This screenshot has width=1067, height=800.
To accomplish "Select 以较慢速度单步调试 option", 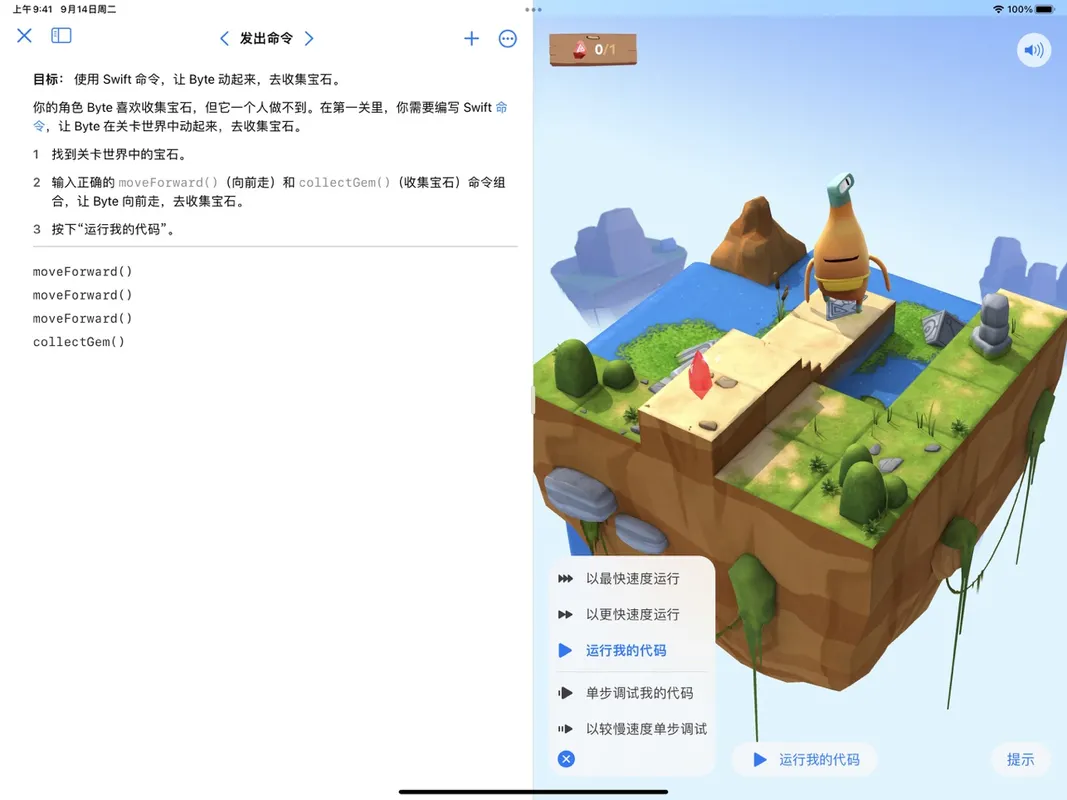I will 631,729.
